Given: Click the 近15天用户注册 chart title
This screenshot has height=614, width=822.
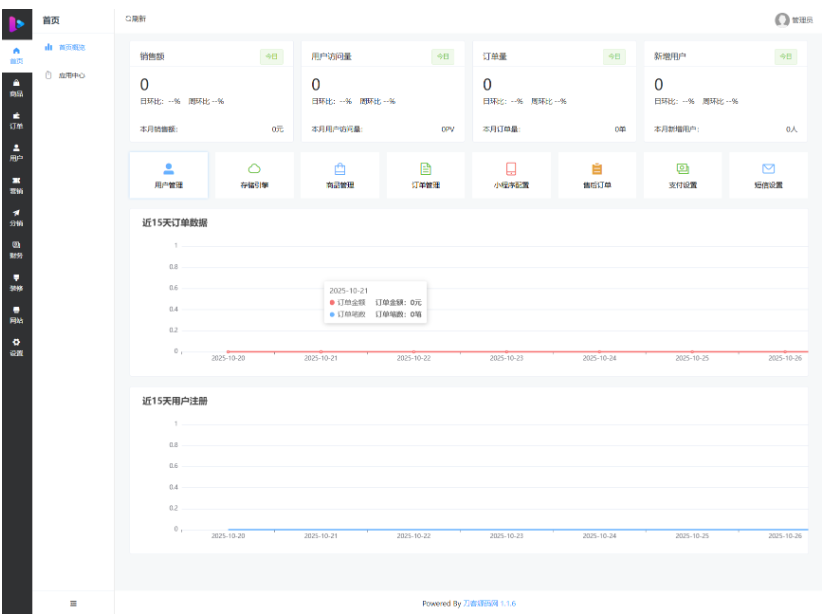Looking at the screenshot, I should click(x=175, y=401).
